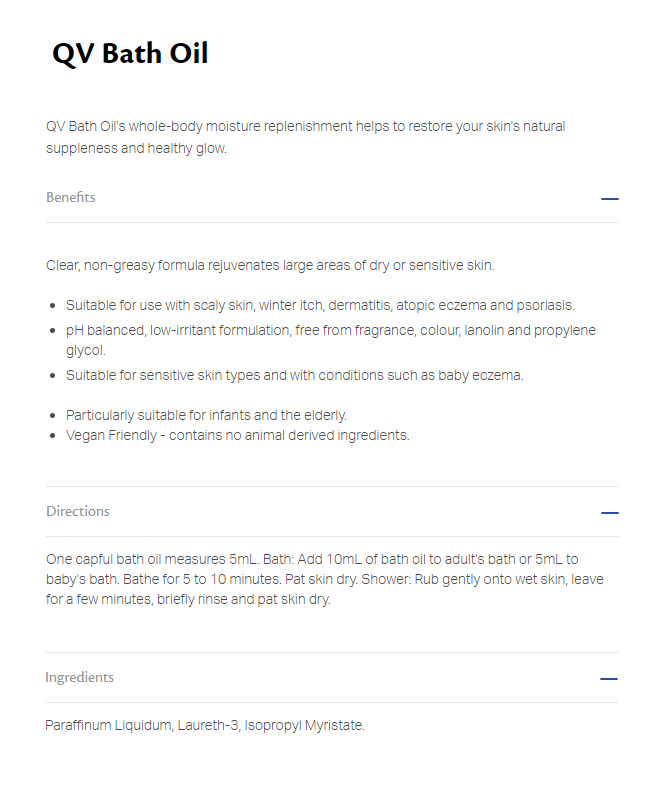Collapse Directions section via its minus icon
This screenshot has width=670, height=800.
pyautogui.click(x=609, y=512)
